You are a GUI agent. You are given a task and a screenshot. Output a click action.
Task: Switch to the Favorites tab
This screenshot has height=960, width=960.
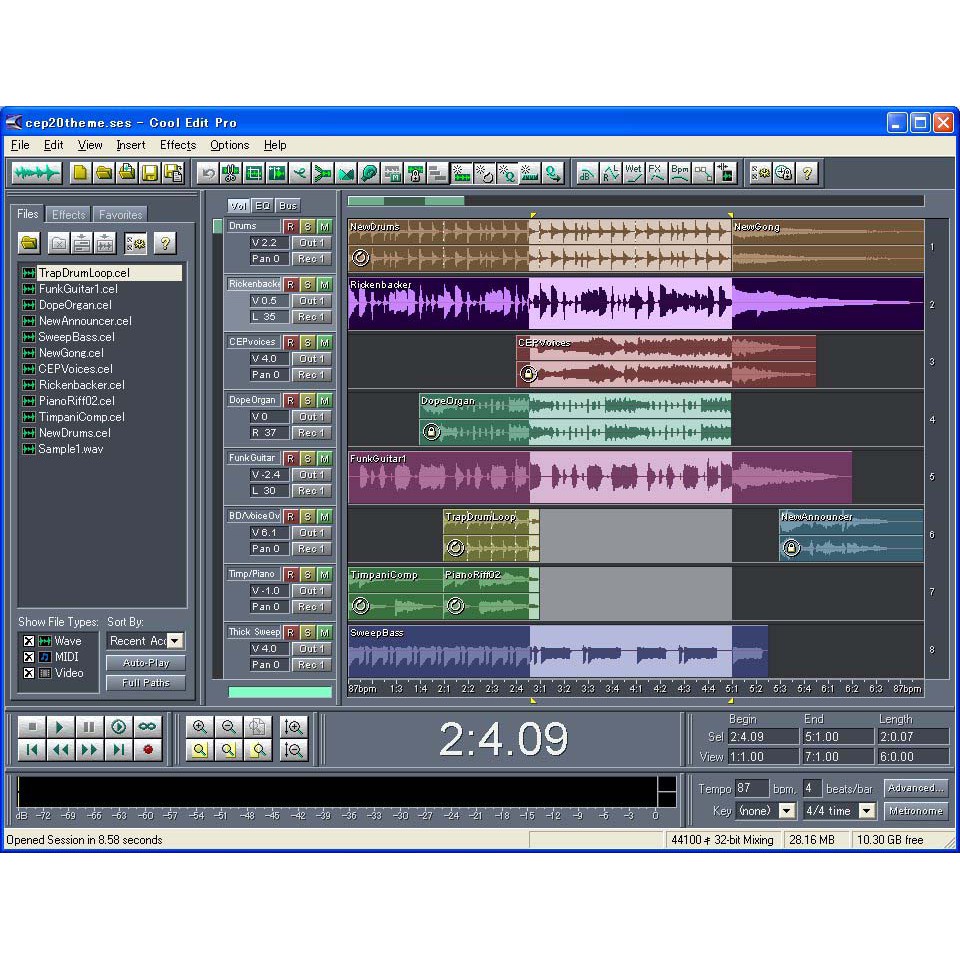coord(120,214)
